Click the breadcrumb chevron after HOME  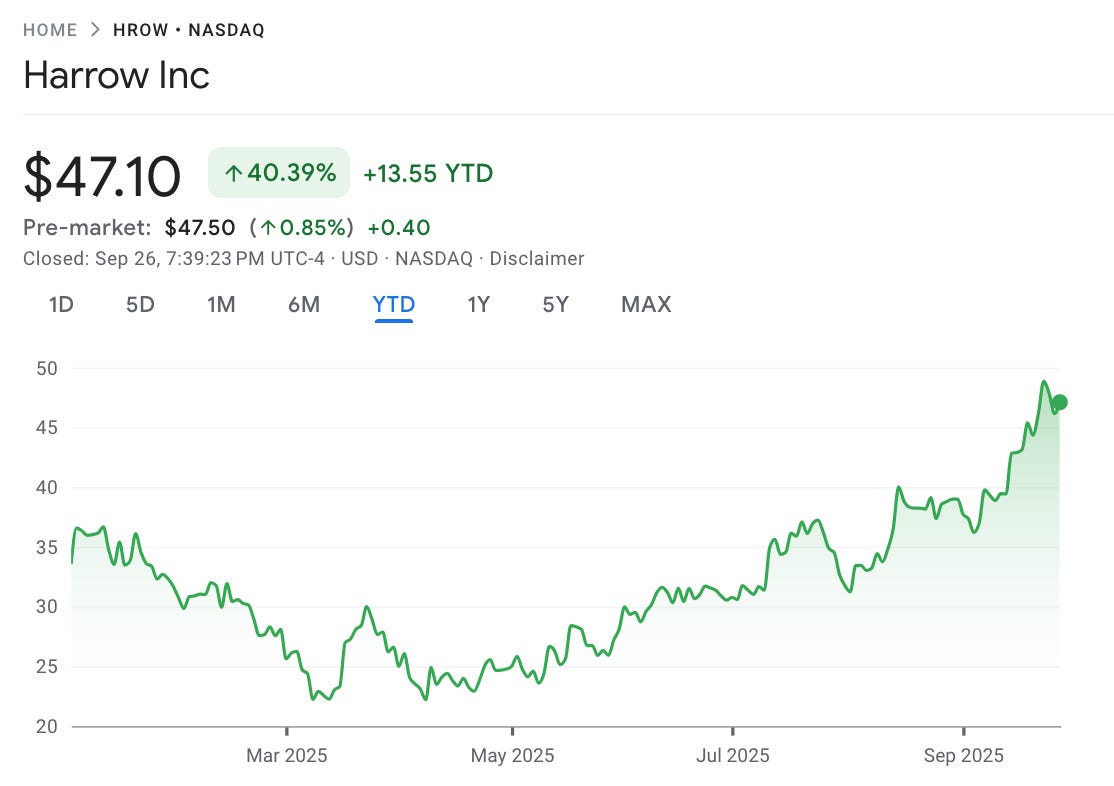pos(95,30)
